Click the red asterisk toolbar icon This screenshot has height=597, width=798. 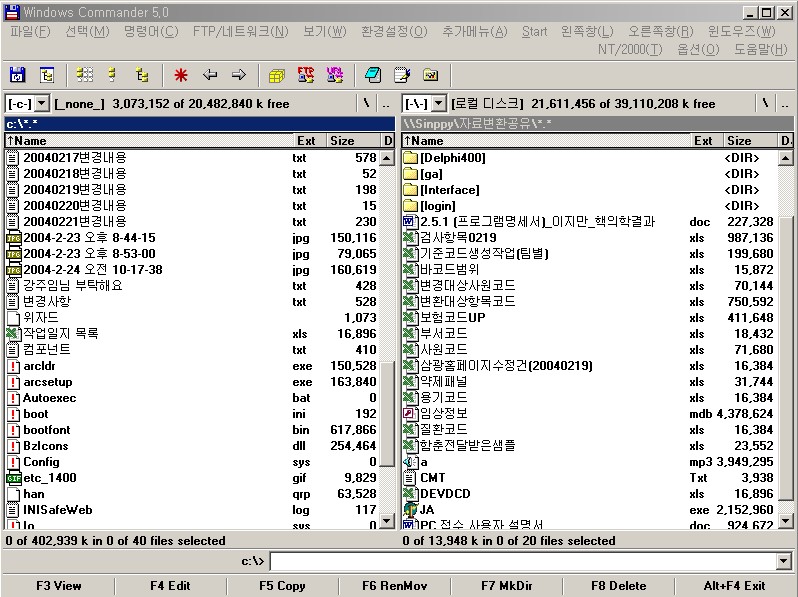(x=181, y=75)
